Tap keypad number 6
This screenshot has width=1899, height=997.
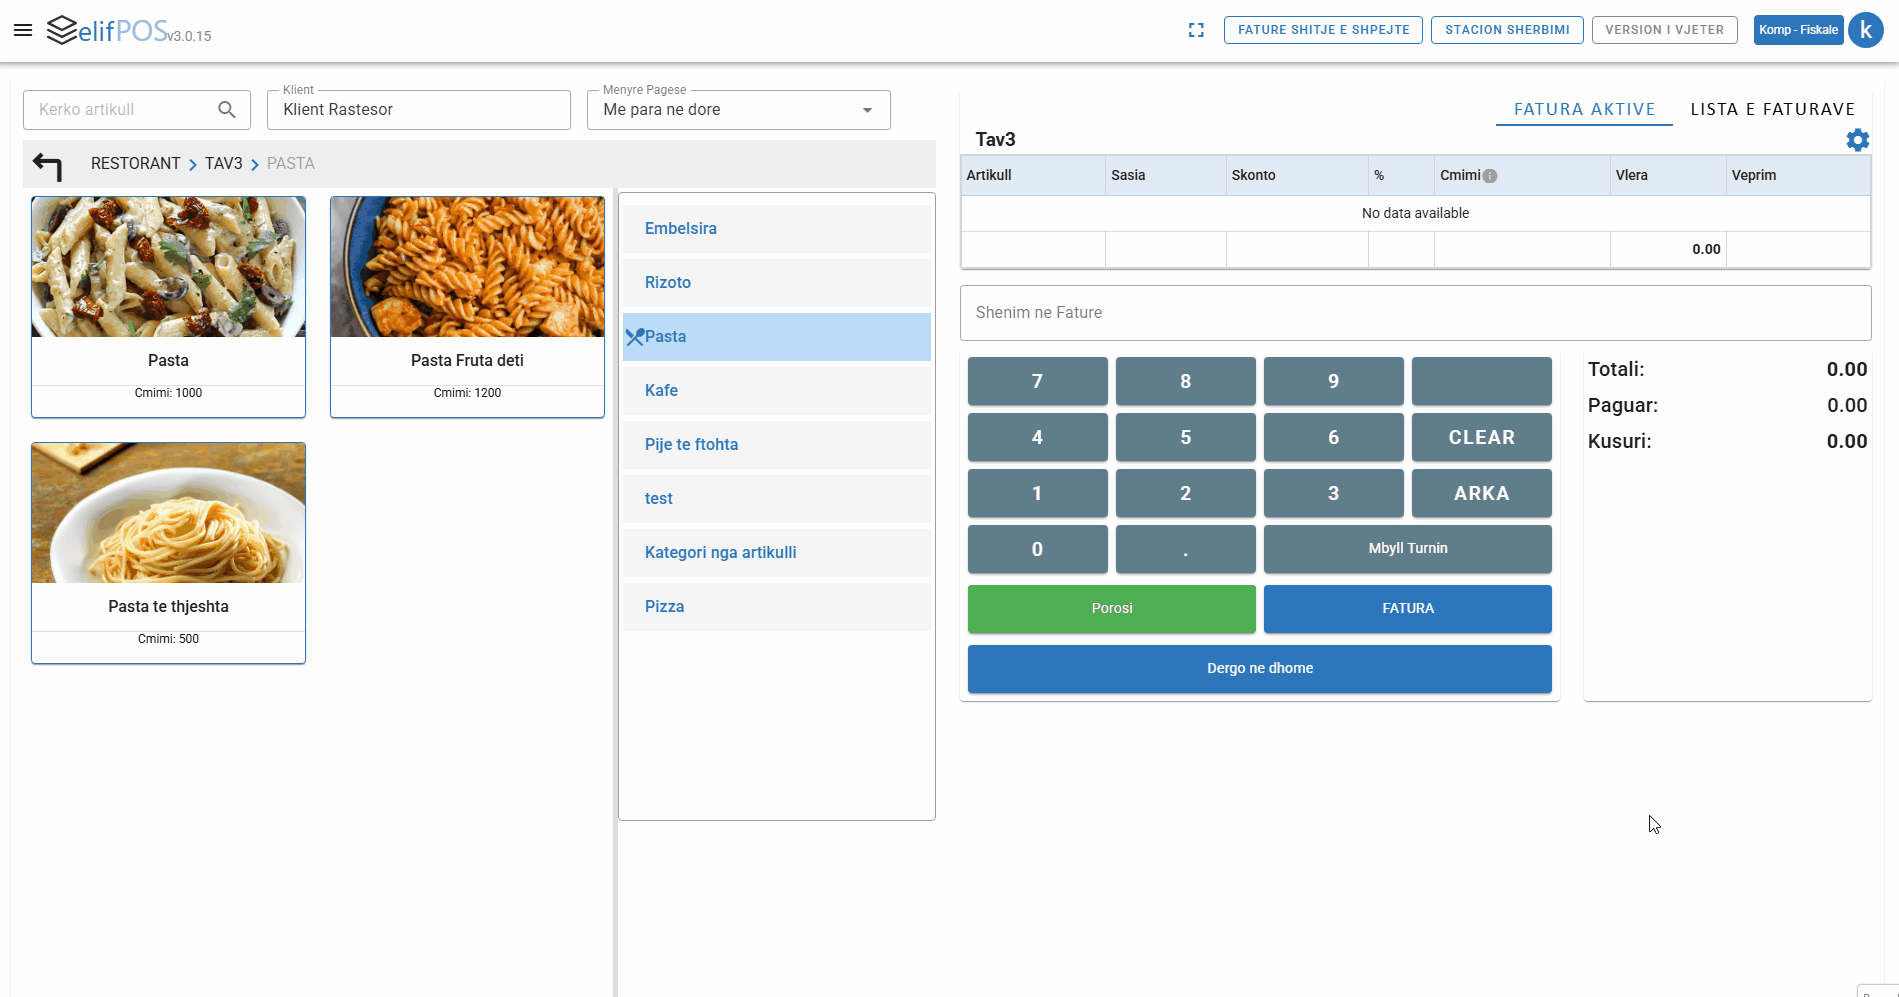tap(1334, 437)
